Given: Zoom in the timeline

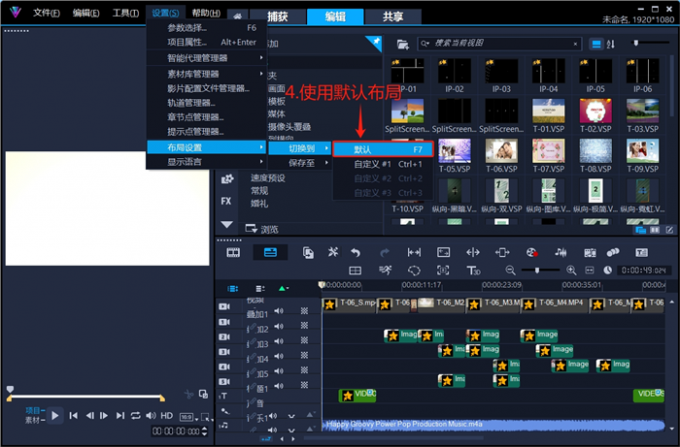Looking at the screenshot, I should [x=572, y=271].
